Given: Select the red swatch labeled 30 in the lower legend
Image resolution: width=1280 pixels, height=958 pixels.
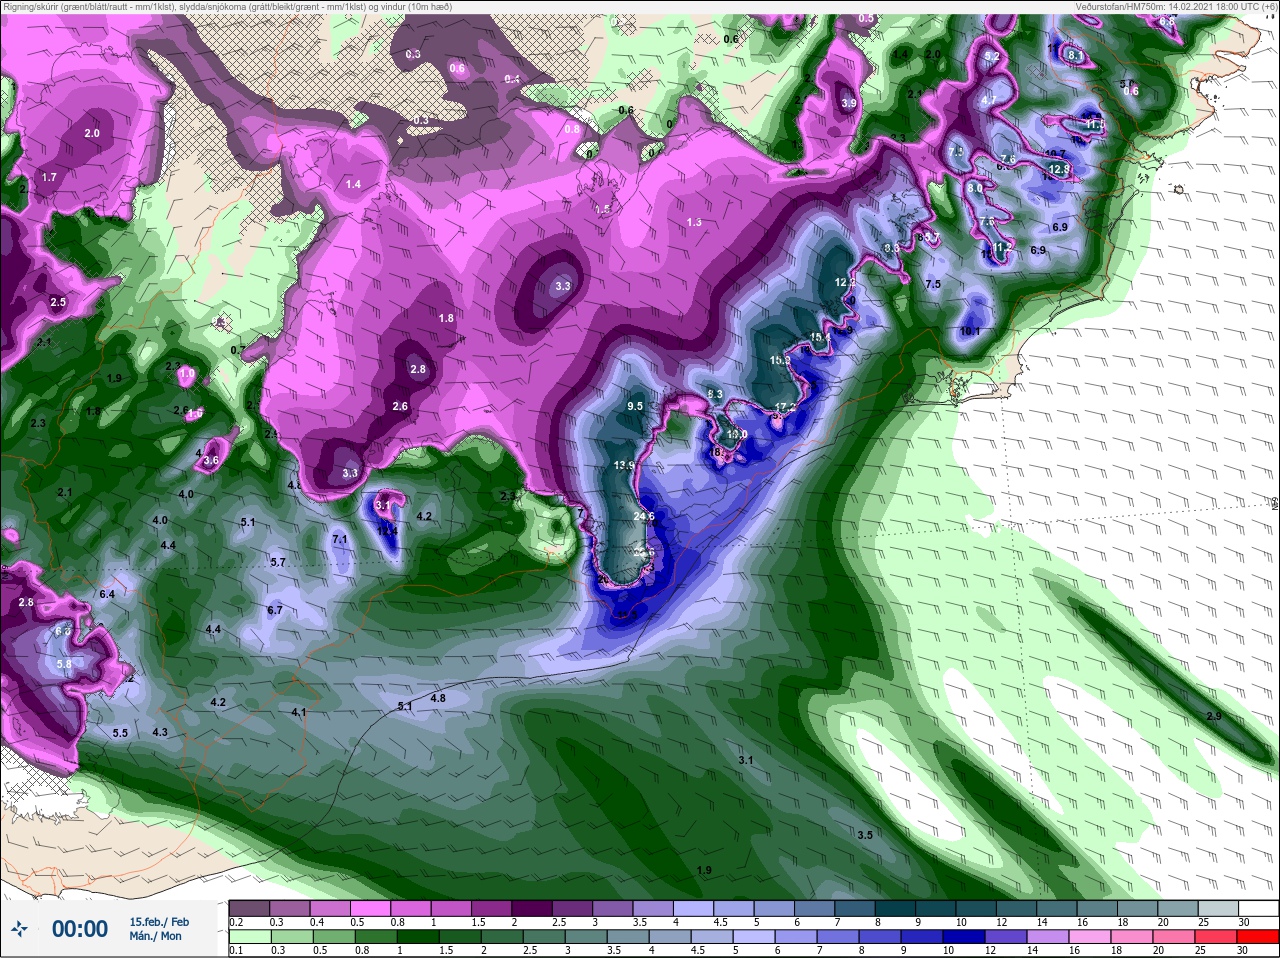Looking at the screenshot, I should pyautogui.click(x=1257, y=938).
